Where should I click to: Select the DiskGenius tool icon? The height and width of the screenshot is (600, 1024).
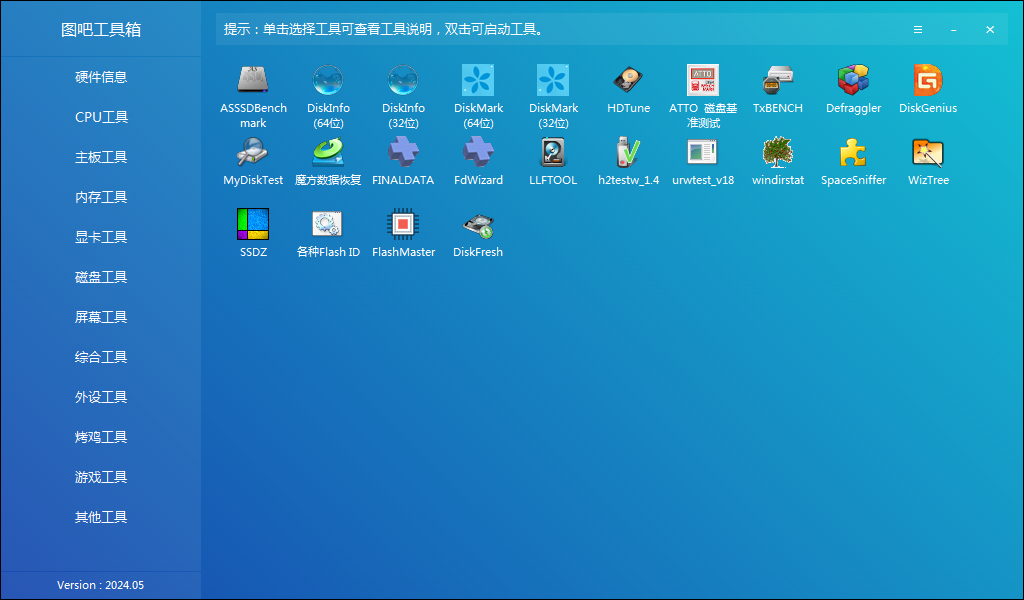pos(928,80)
